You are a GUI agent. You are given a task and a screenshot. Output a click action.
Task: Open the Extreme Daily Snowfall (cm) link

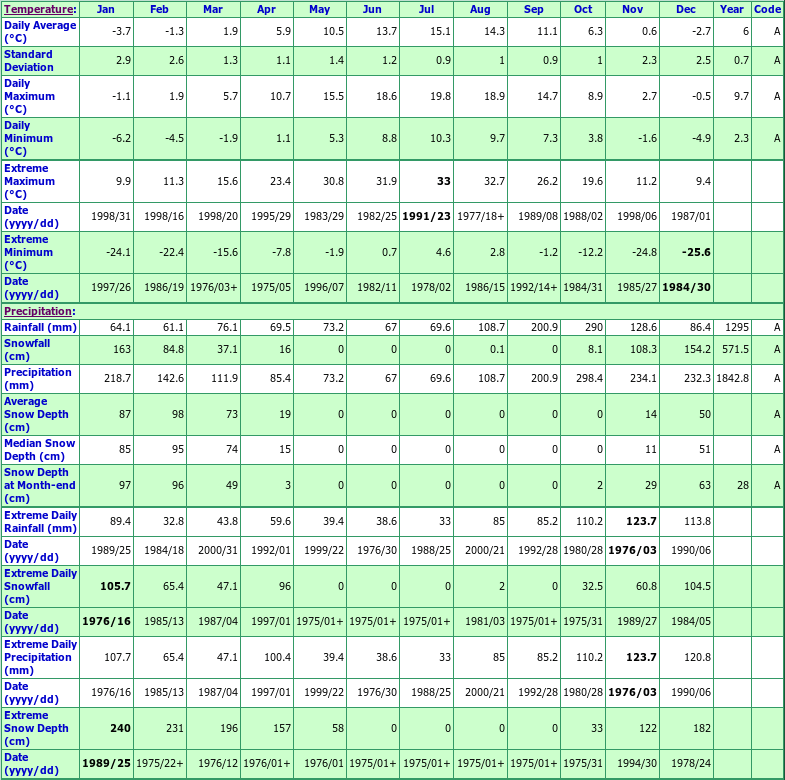tap(40, 585)
